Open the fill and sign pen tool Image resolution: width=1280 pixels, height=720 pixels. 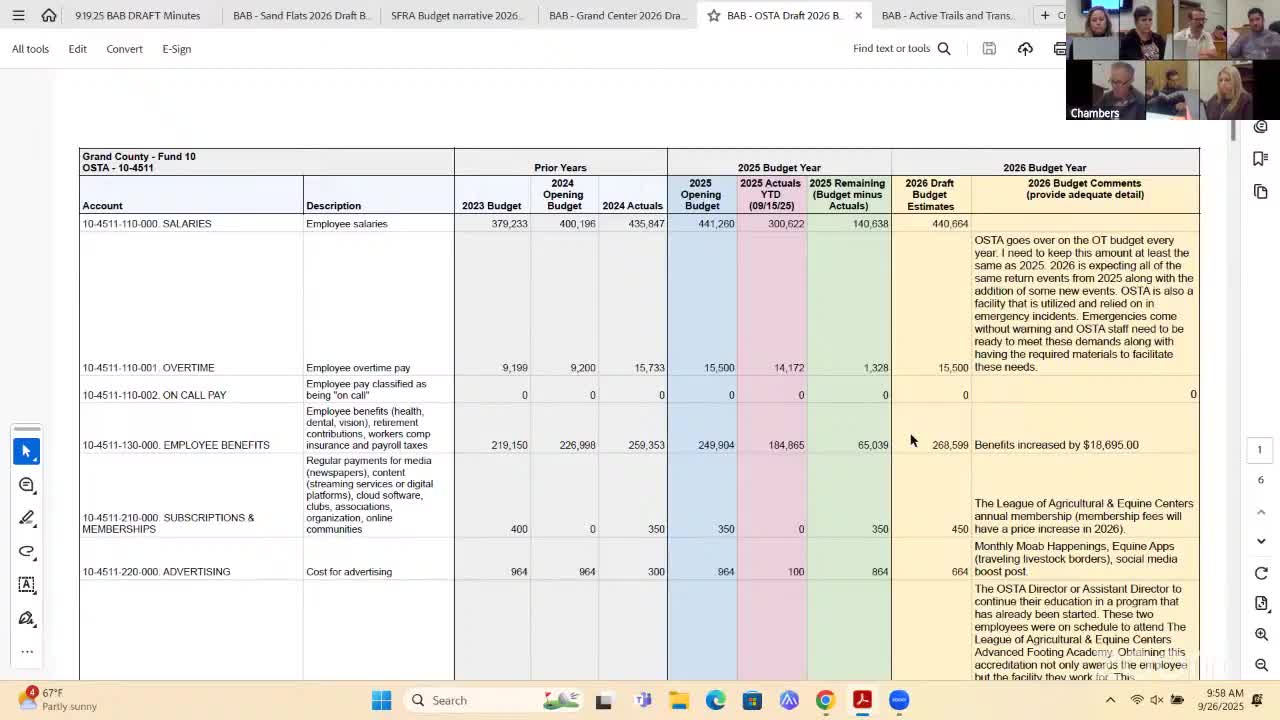(27, 618)
